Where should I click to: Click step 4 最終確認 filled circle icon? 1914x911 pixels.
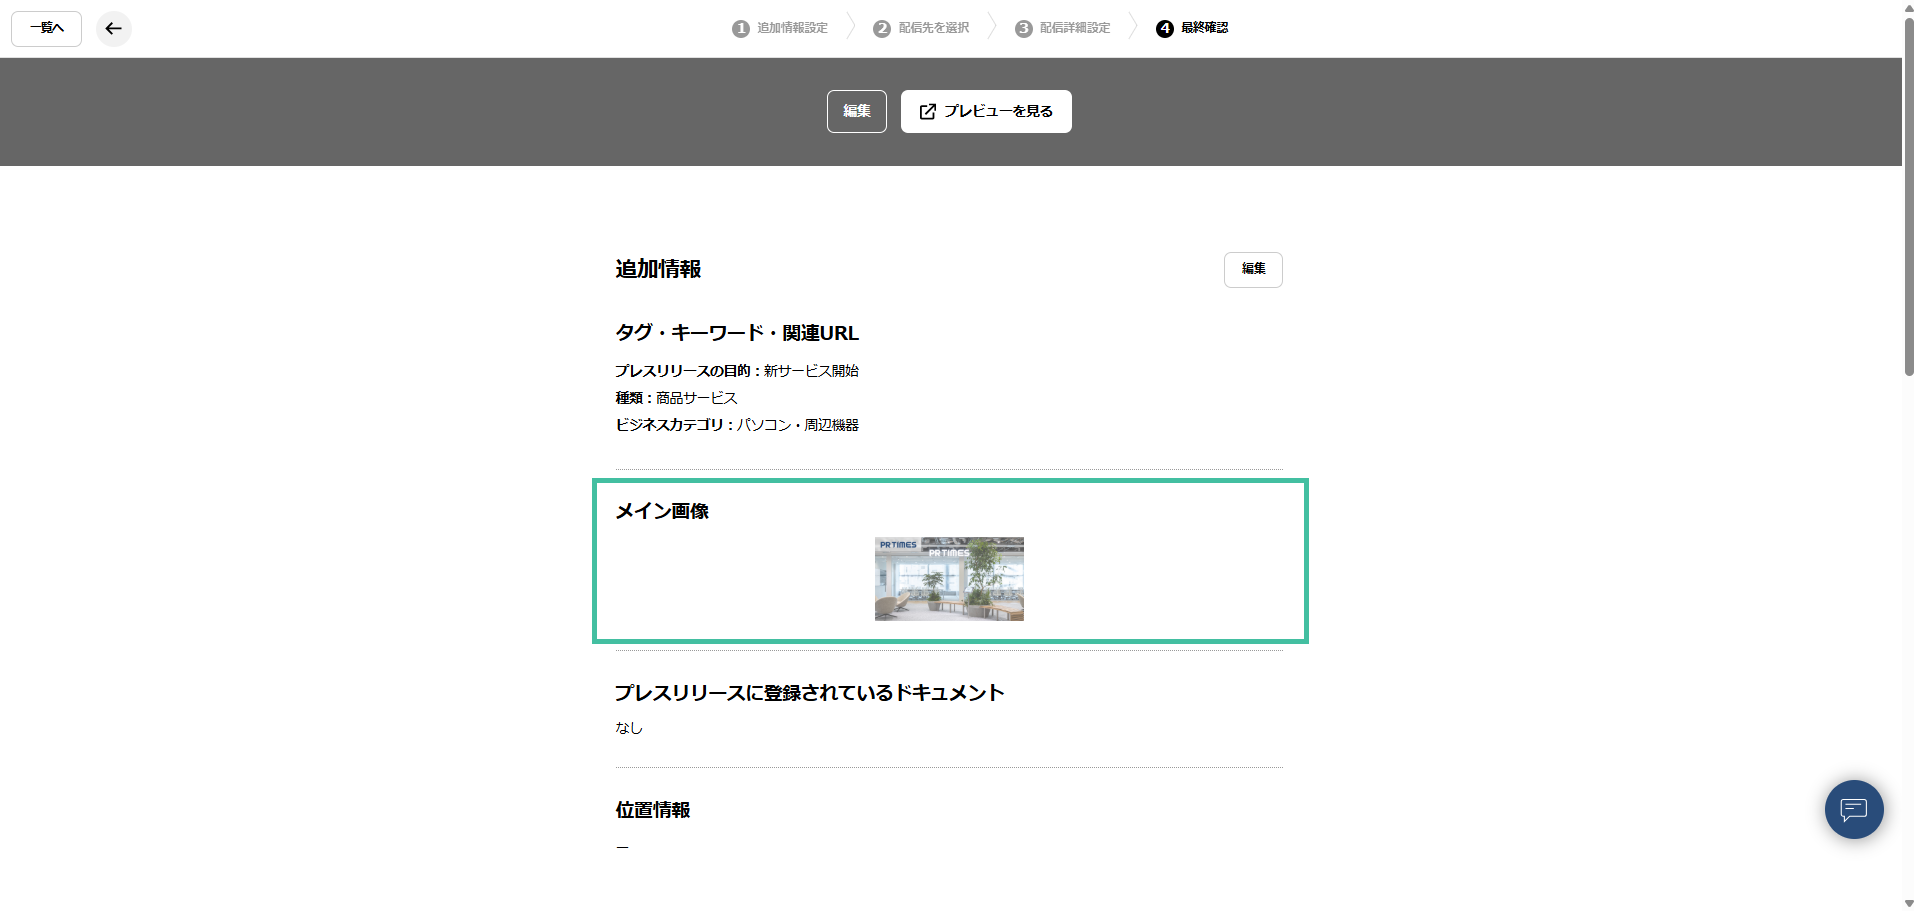coord(1164,28)
